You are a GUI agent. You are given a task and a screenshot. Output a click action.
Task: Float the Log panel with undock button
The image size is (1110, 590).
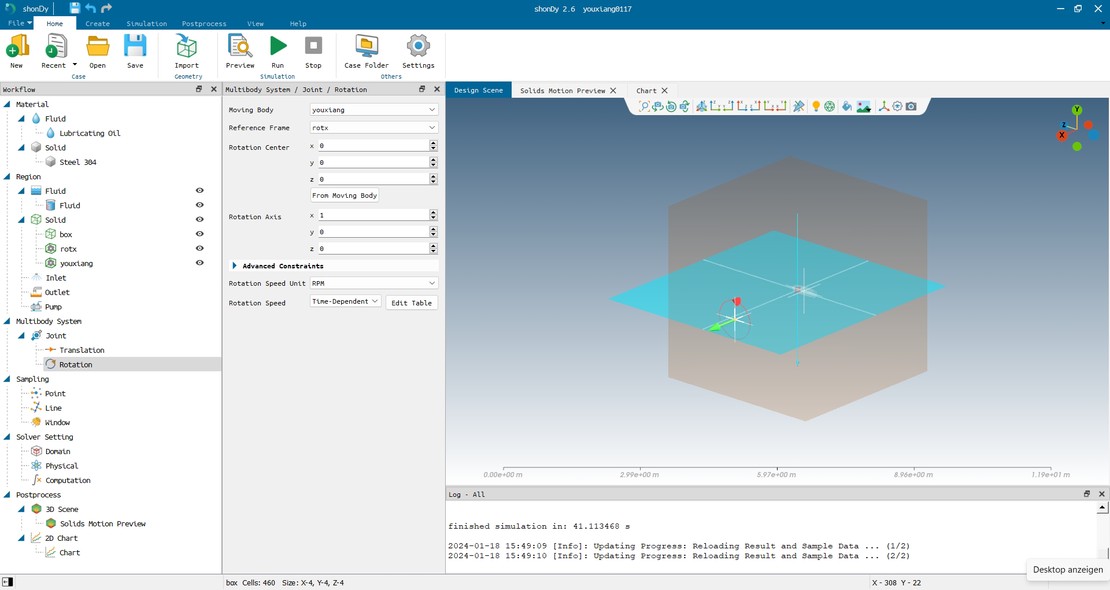pos(1087,494)
